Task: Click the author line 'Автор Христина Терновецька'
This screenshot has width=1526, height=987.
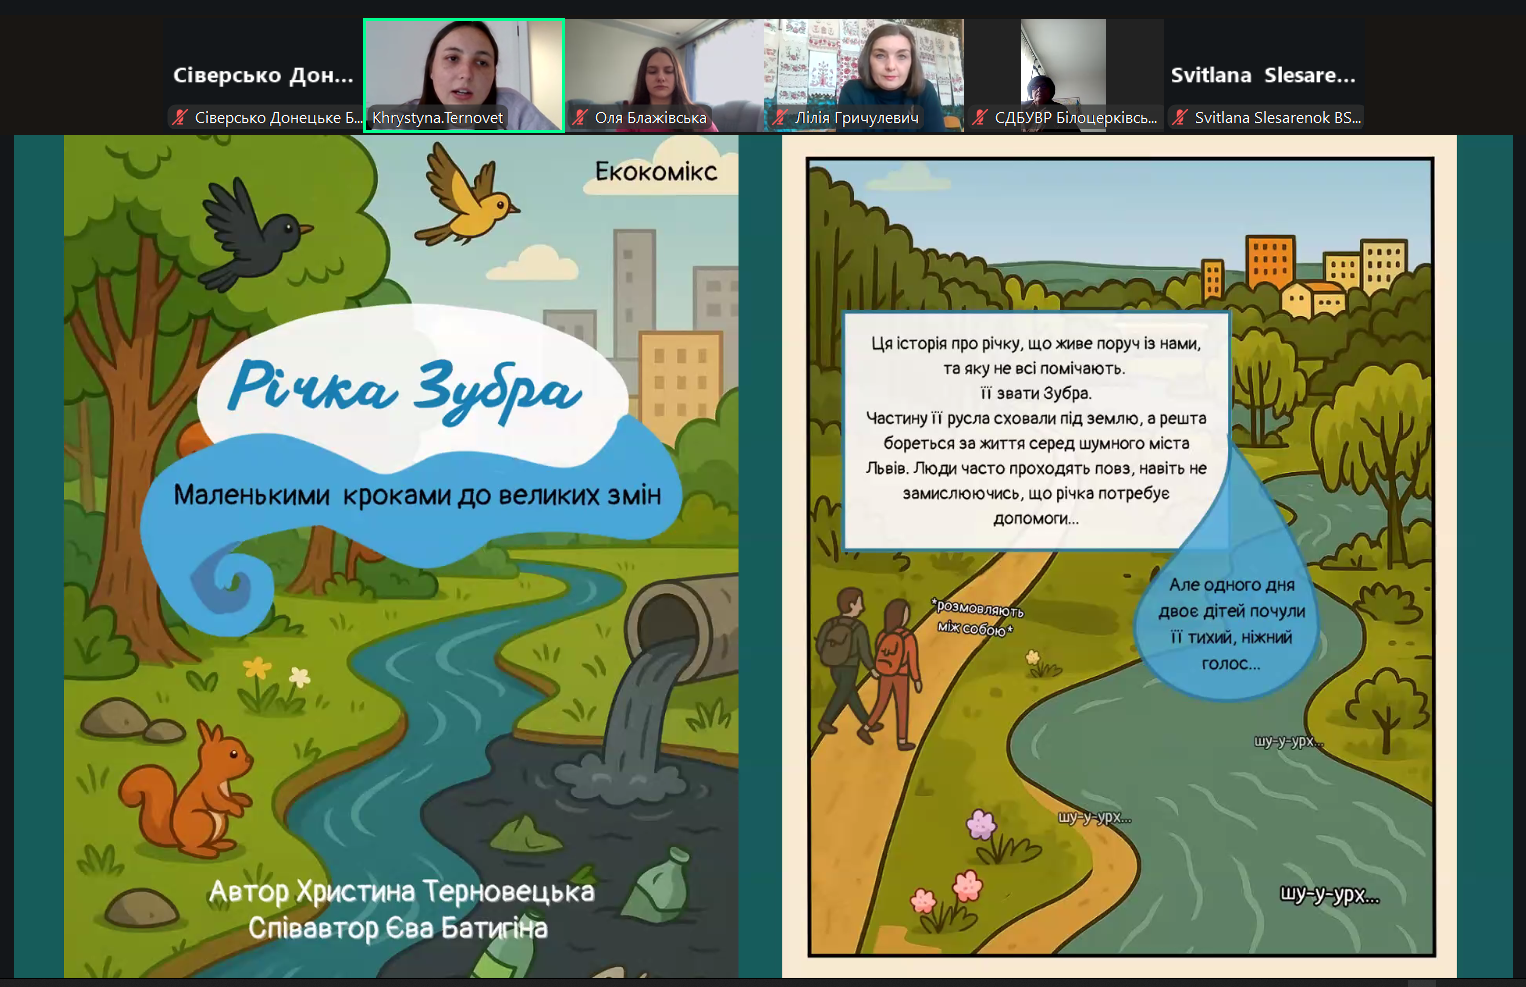Action: (401, 891)
